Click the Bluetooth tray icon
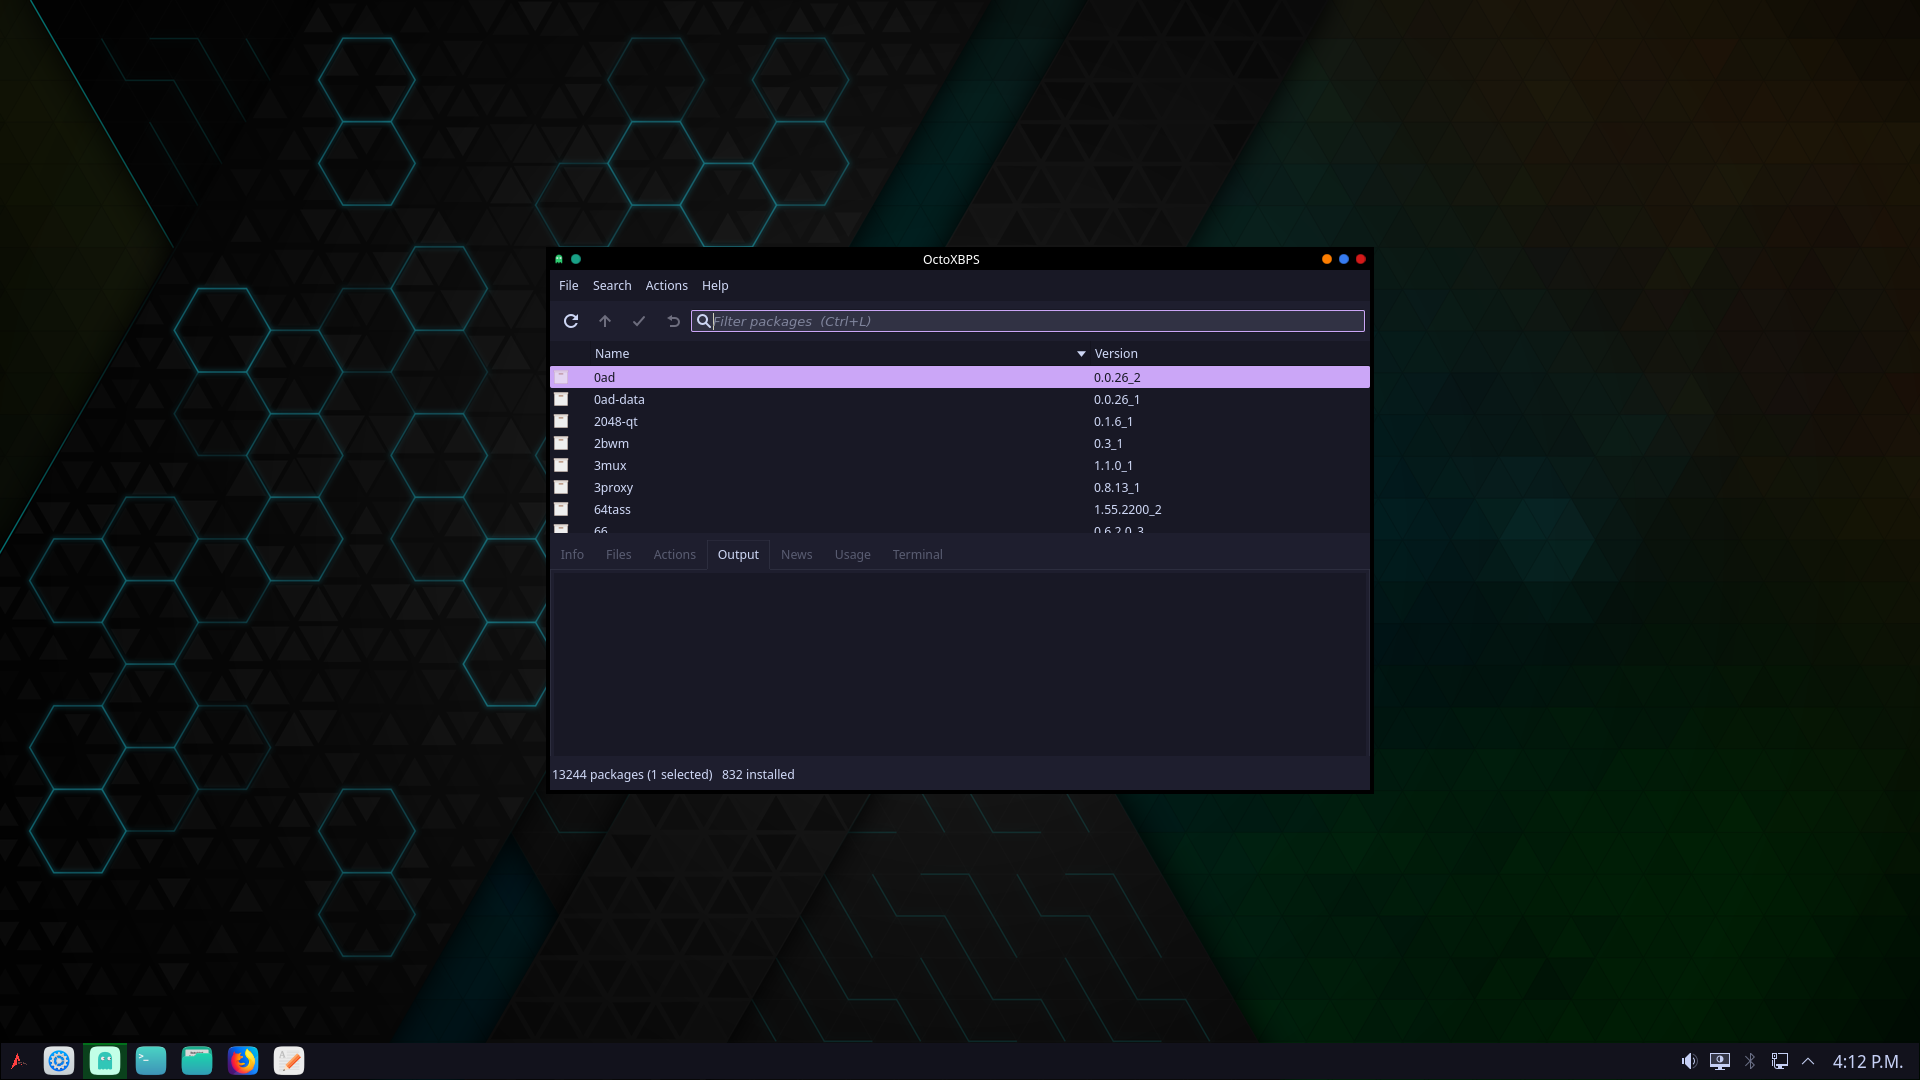 (1750, 1061)
